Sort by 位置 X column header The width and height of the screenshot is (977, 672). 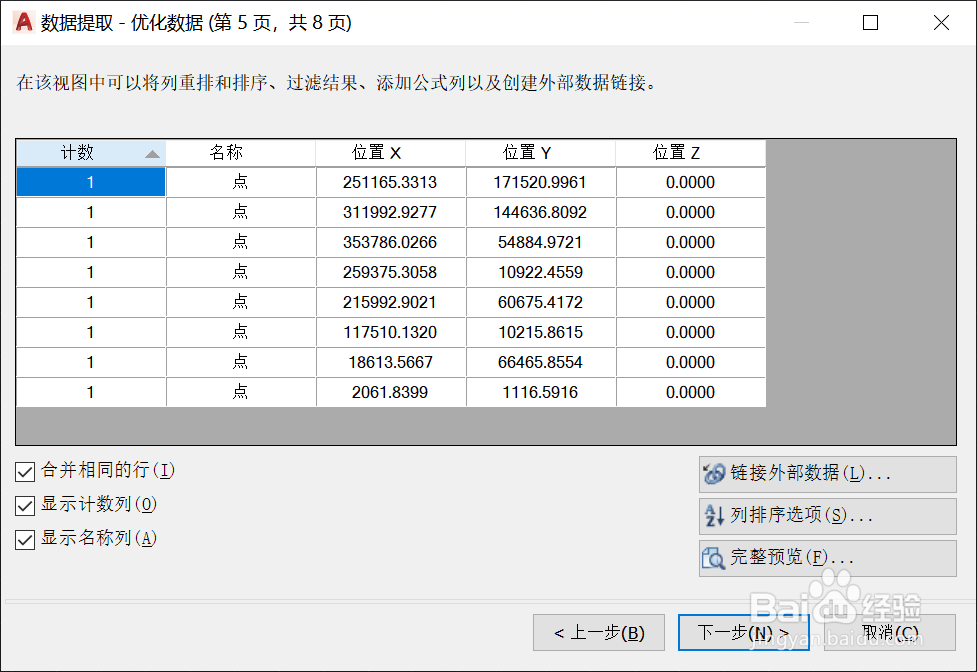391,153
